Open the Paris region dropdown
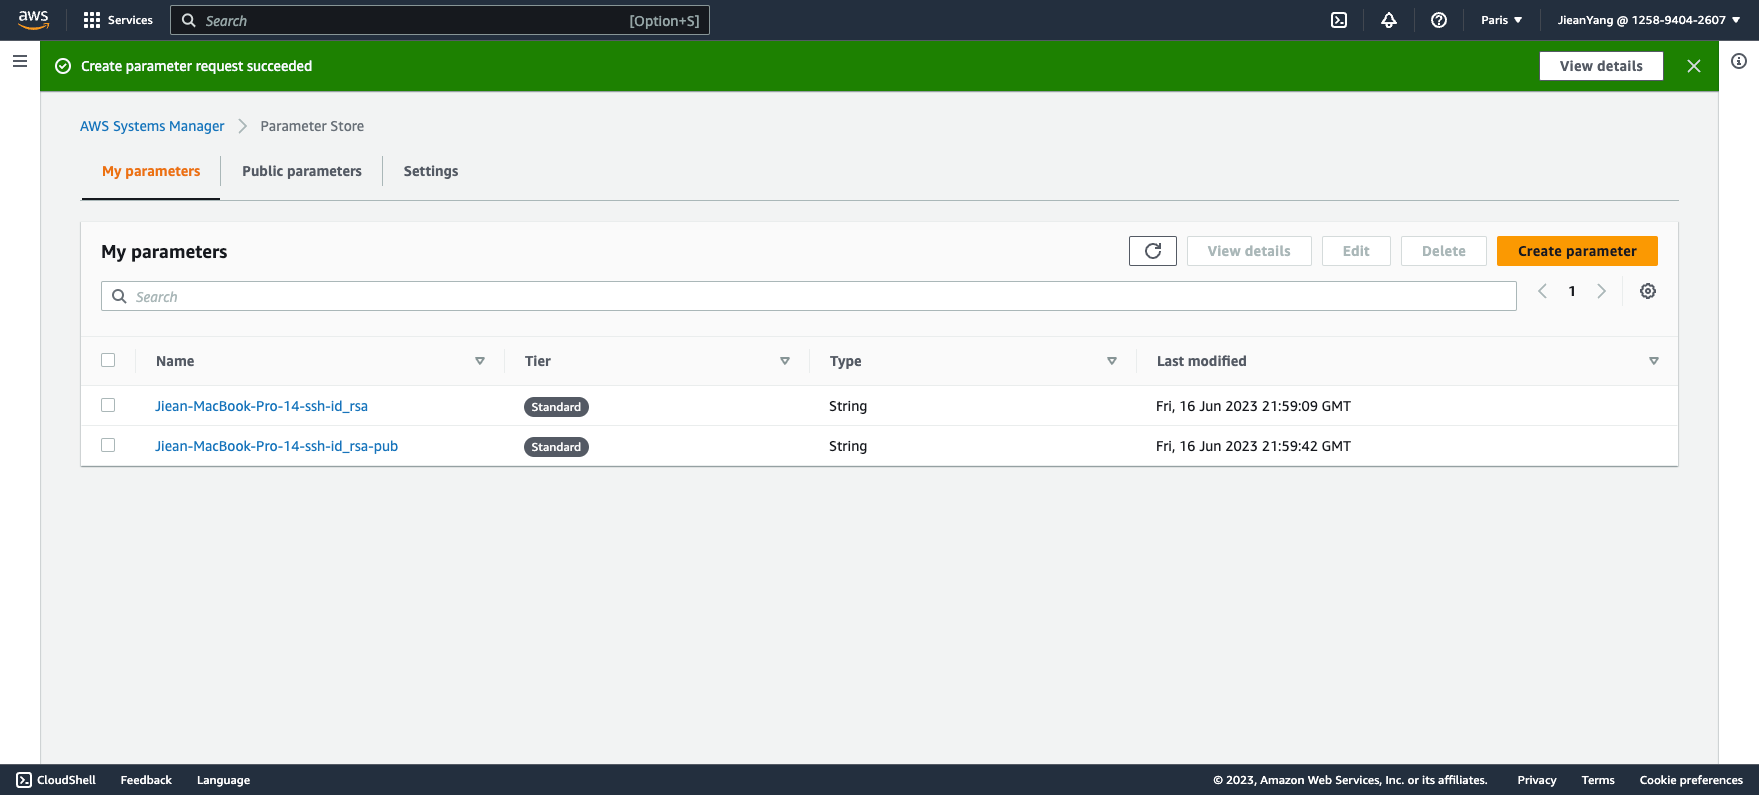 click(1501, 20)
